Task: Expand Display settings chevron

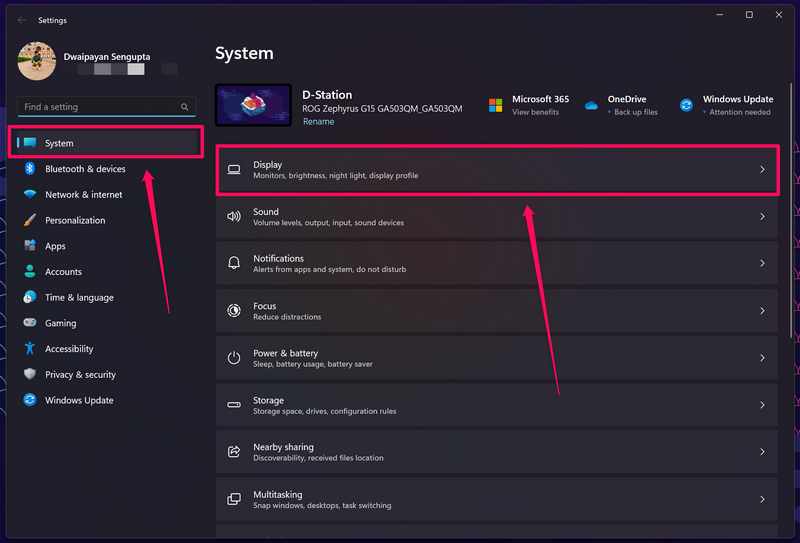Action: coord(762,170)
